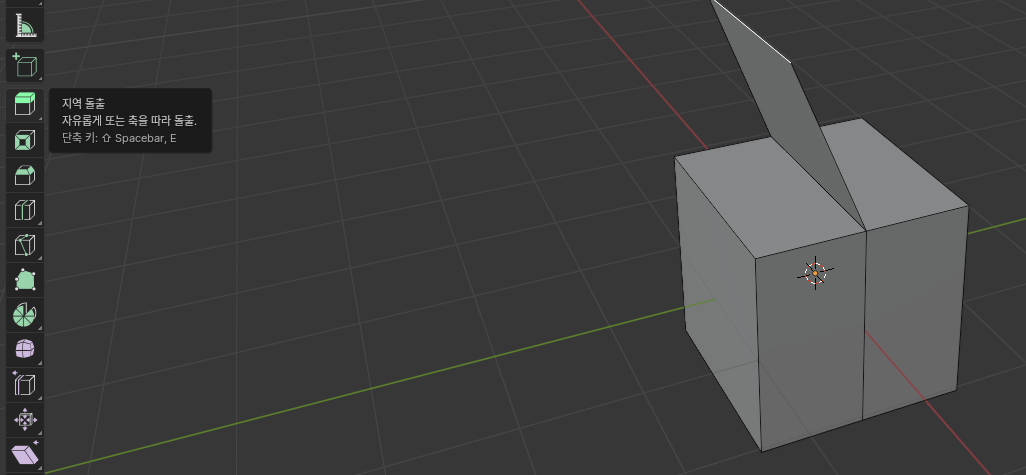Select the Knife tool

(x=25, y=245)
